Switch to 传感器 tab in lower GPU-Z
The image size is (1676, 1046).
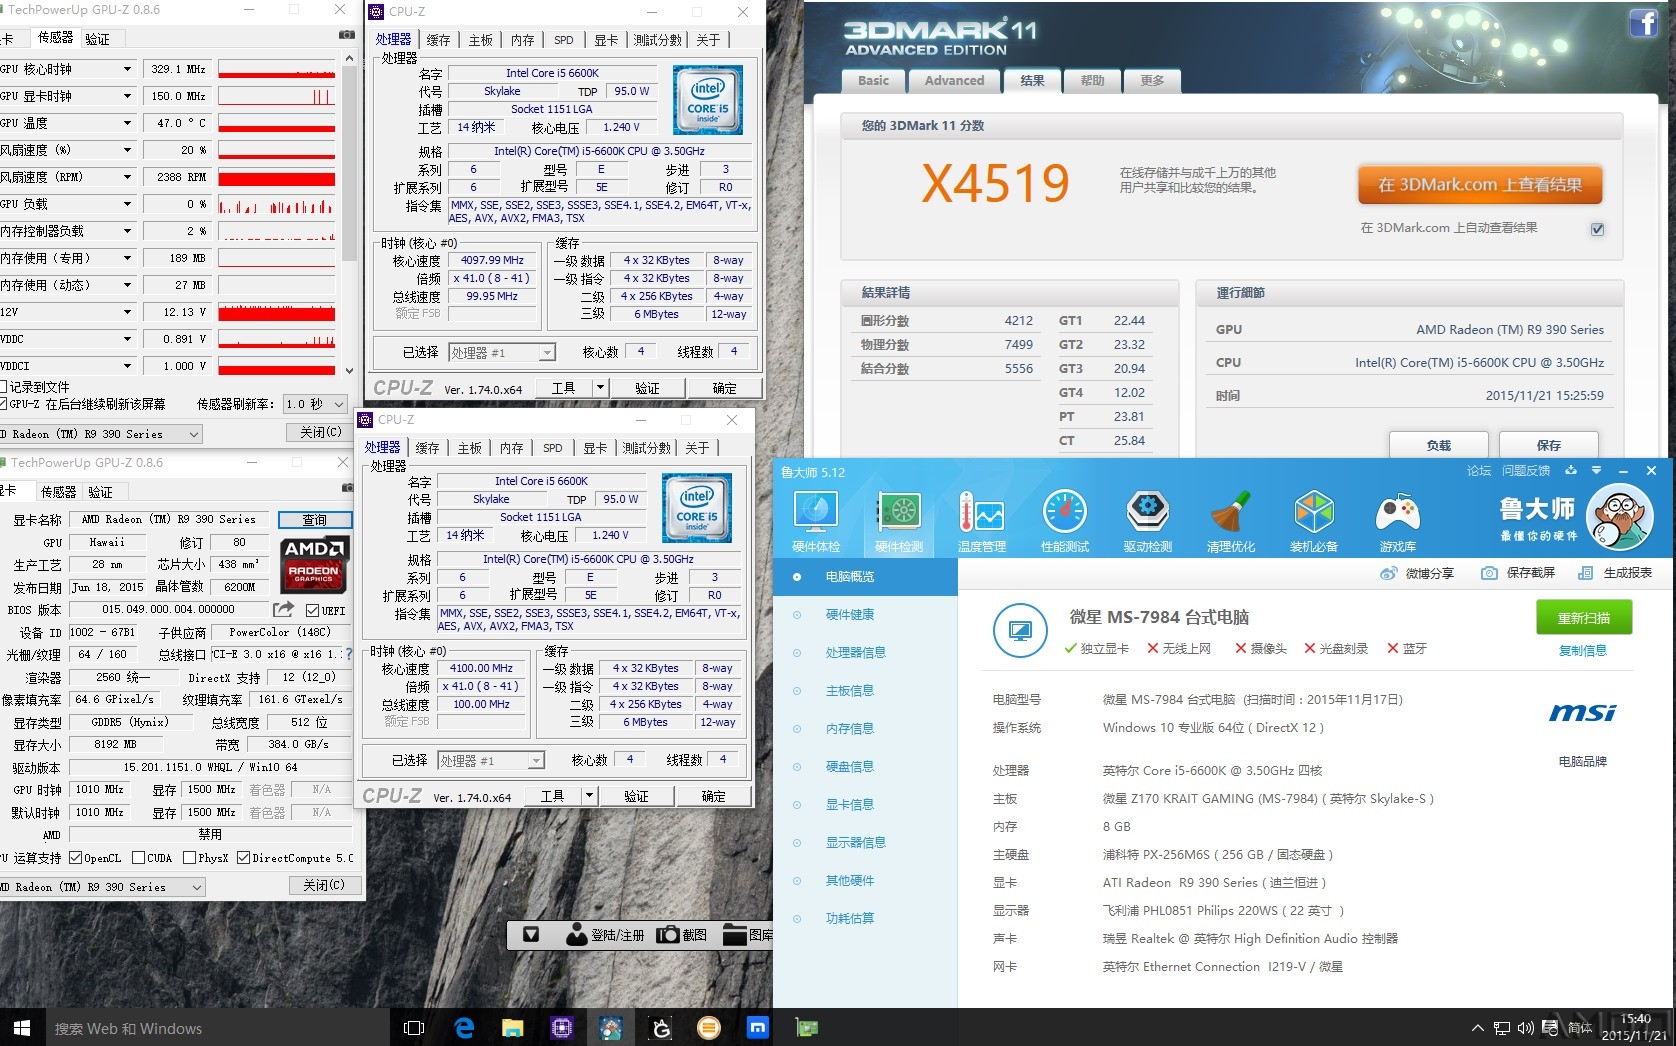tap(58, 492)
